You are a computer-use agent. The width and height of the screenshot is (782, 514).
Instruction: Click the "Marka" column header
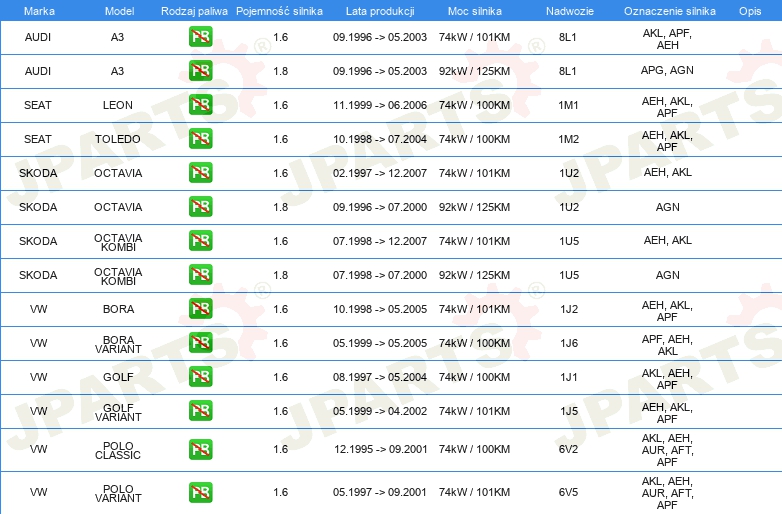click(x=39, y=11)
